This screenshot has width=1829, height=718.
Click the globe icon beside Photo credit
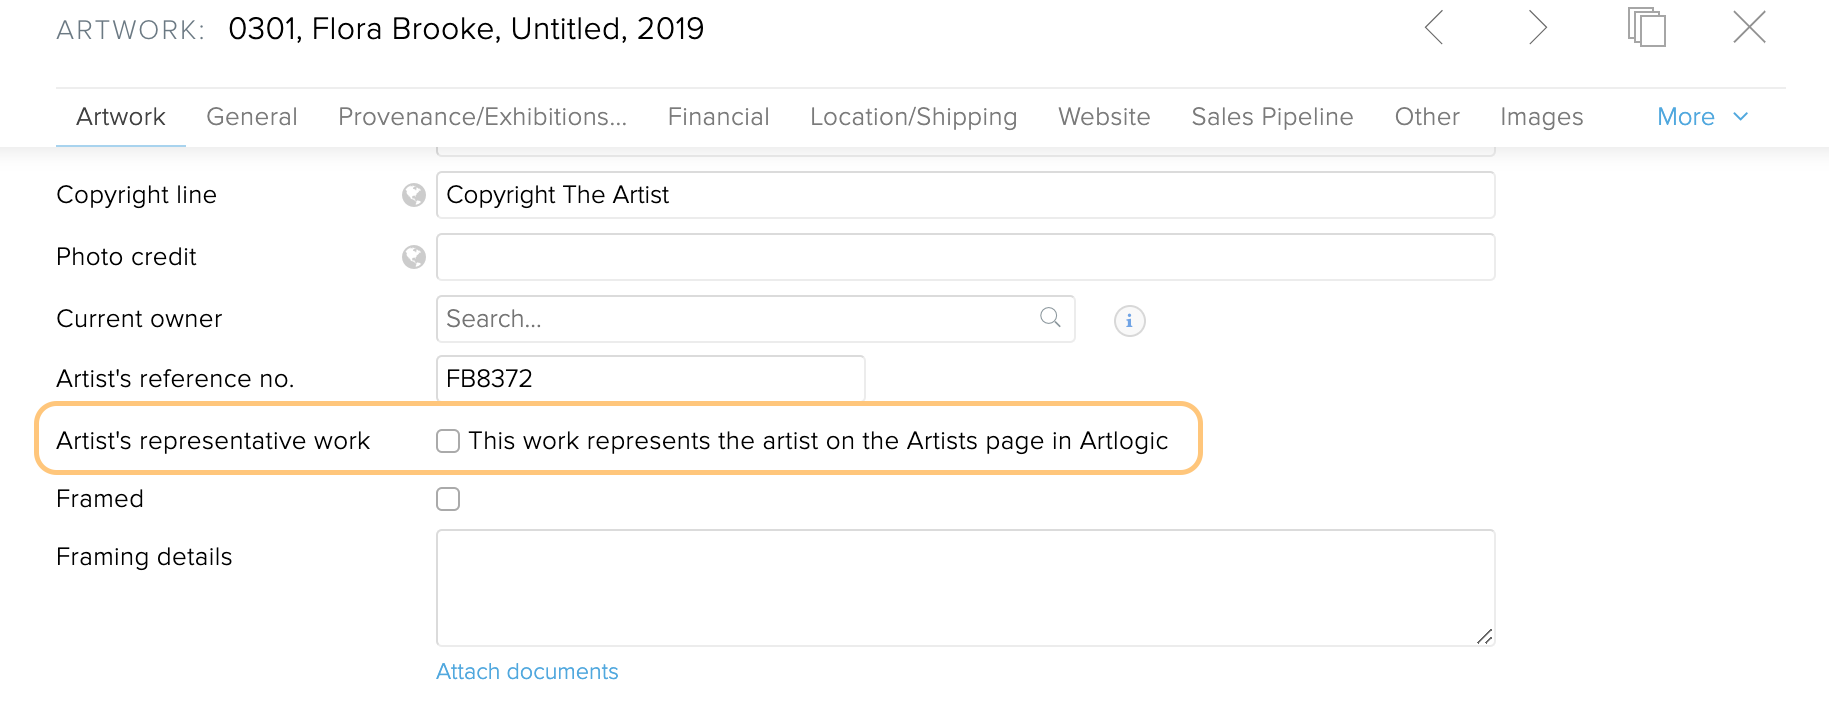pos(414,257)
